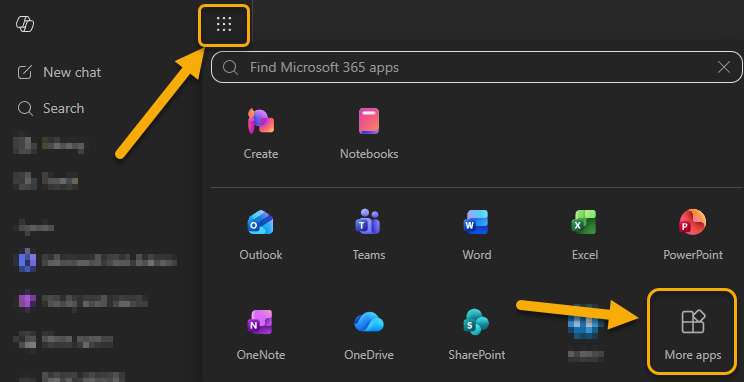Image resolution: width=744 pixels, height=382 pixels.
Task: Launch PowerPoint
Action: pyautogui.click(x=693, y=234)
